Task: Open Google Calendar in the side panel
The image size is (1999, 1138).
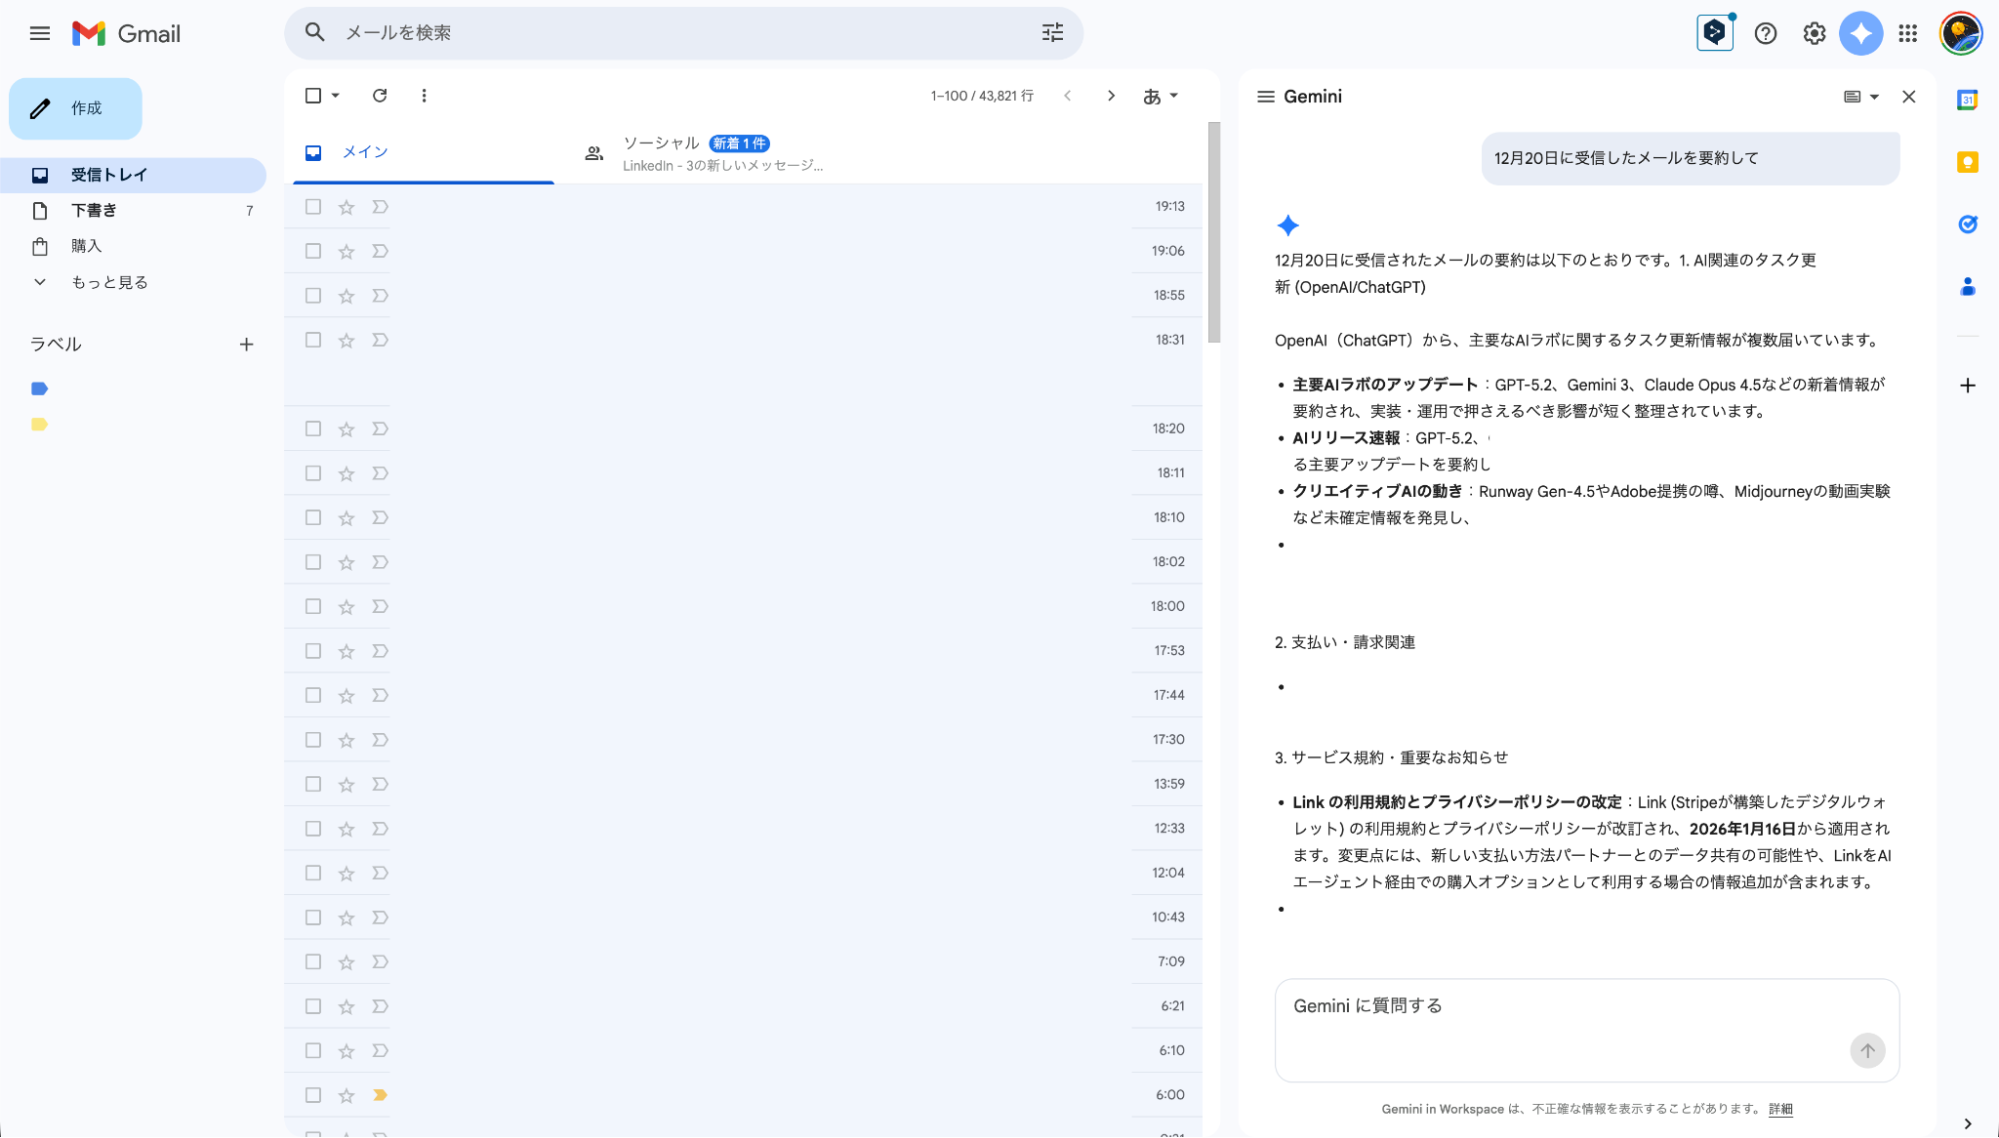Action: (x=1967, y=99)
